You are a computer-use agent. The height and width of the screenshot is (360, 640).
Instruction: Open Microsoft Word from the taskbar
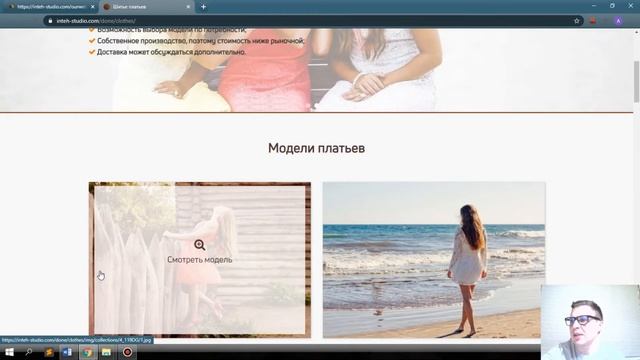click(68, 352)
